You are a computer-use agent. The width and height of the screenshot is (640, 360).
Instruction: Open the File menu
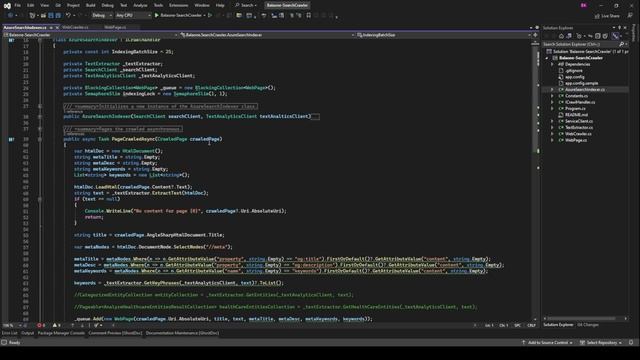tap(18, 5)
